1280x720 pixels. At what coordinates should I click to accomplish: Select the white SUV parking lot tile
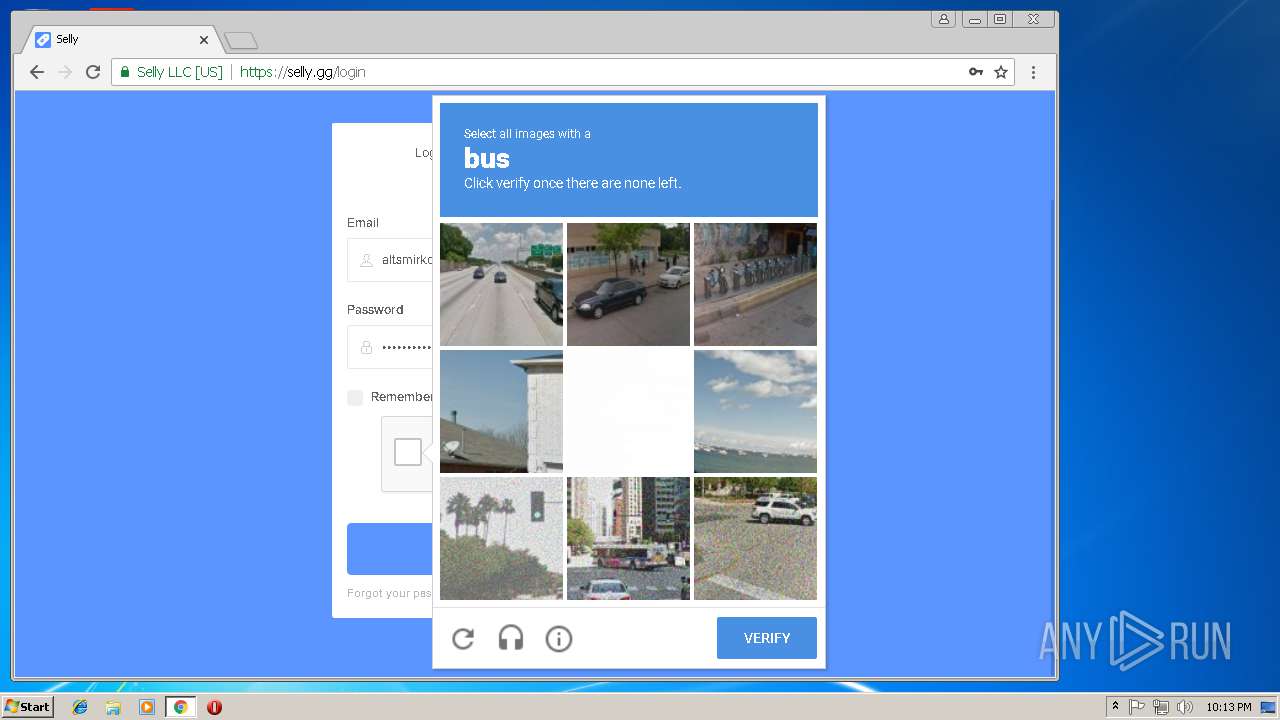coord(755,538)
